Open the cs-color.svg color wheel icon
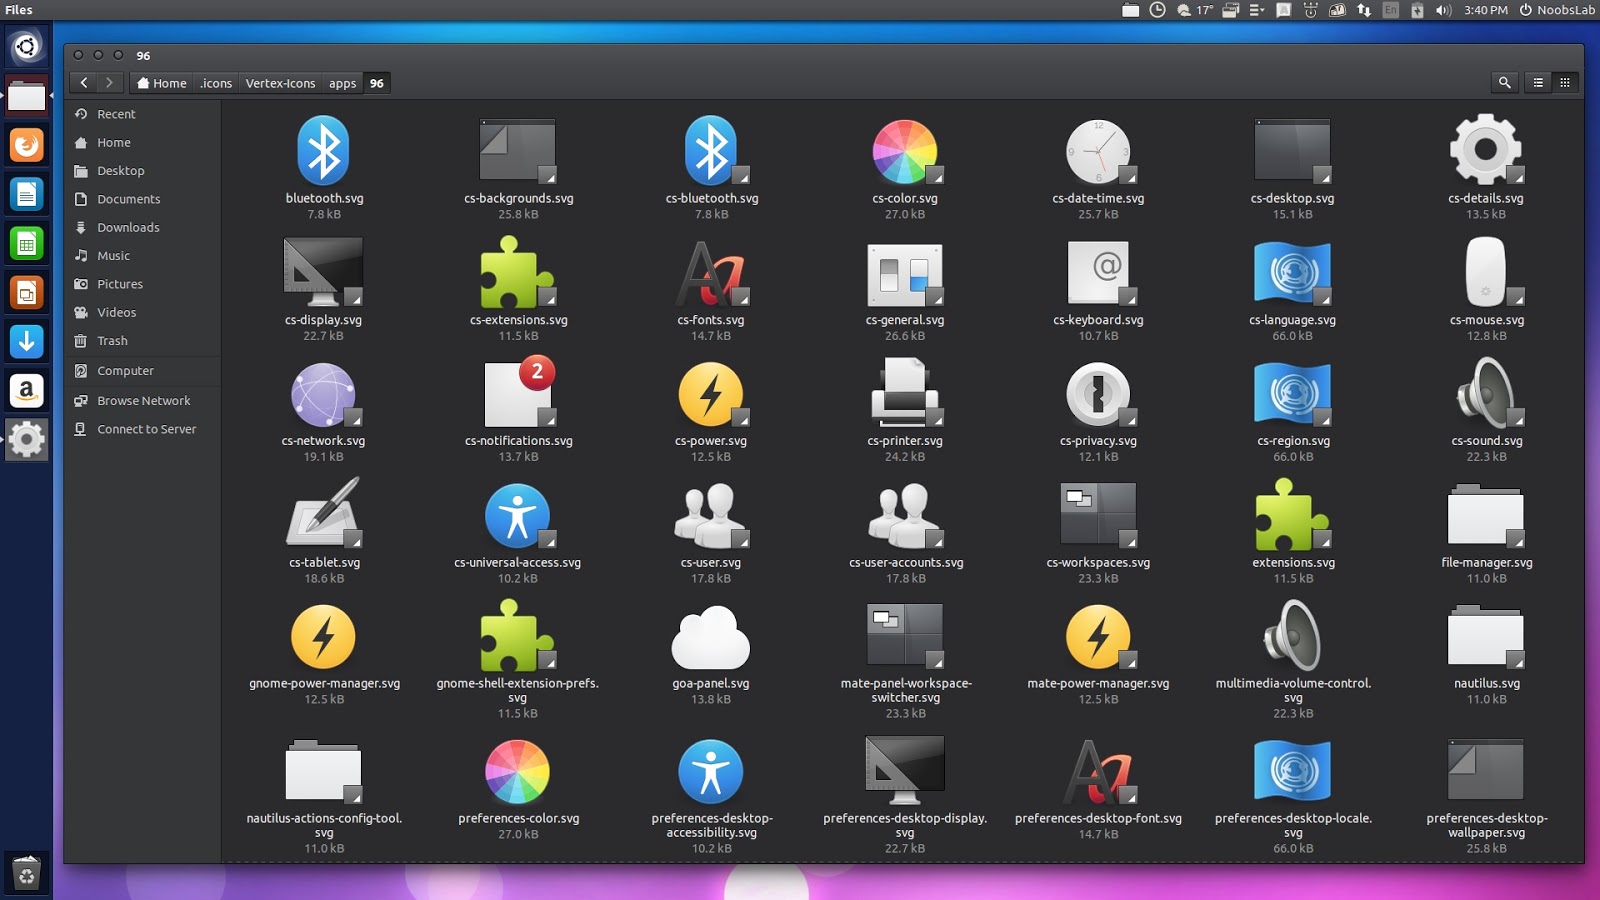This screenshot has width=1600, height=900. tap(903, 152)
